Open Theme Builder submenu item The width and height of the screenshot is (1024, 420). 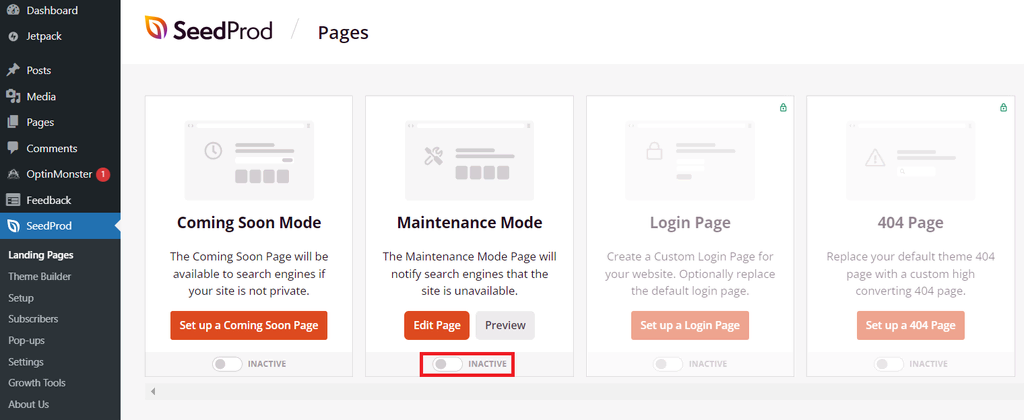(40, 276)
